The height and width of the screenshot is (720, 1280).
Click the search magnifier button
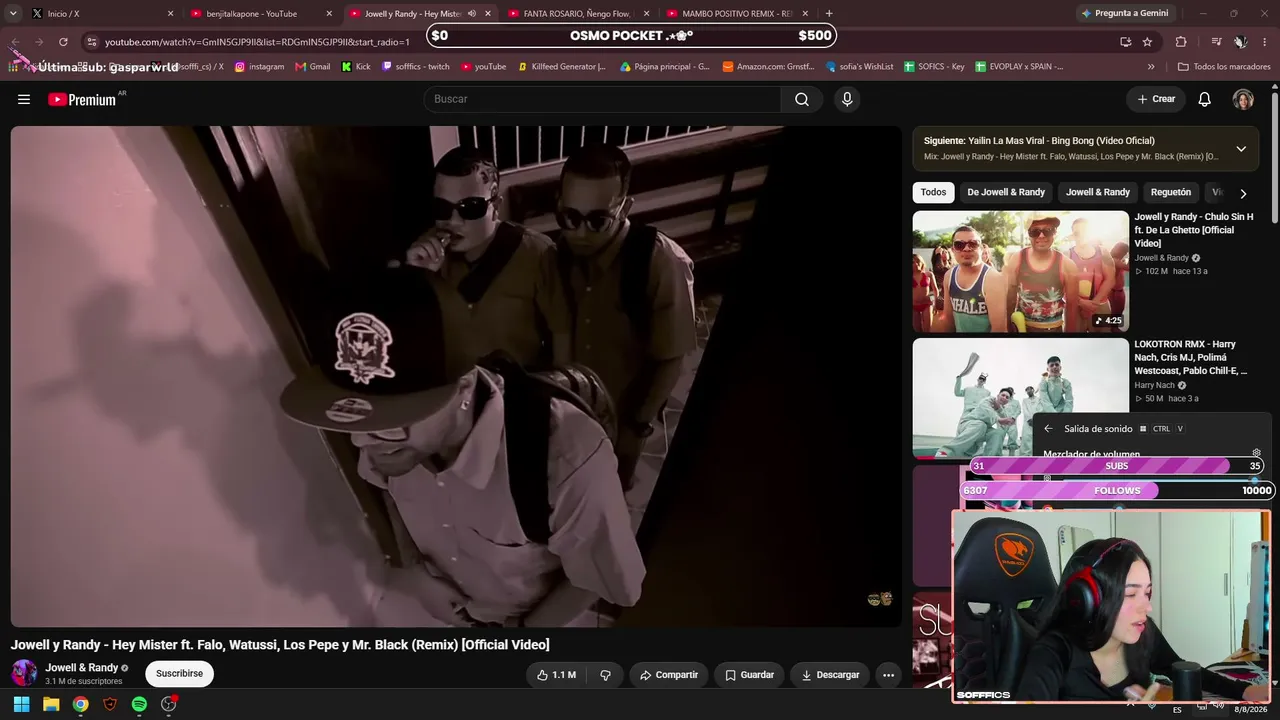point(802,99)
